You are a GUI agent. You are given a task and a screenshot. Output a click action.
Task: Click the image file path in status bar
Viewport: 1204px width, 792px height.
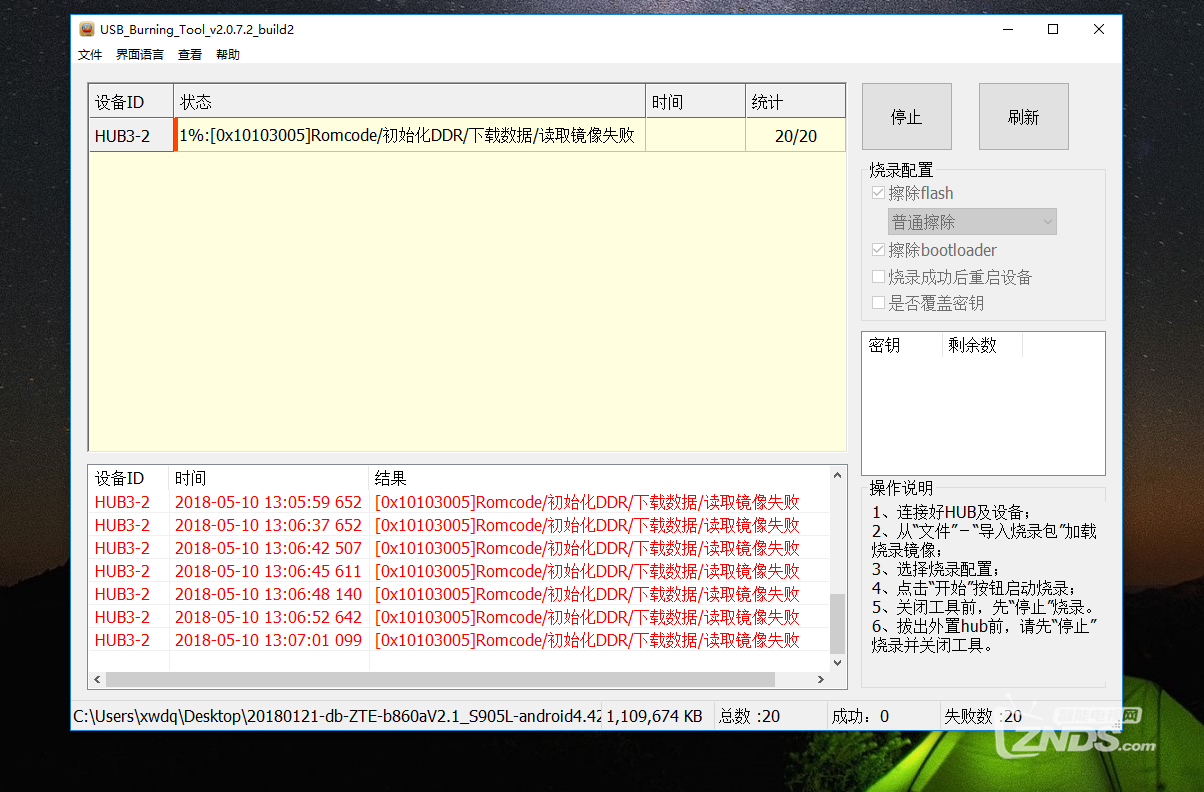pyautogui.click(x=337, y=716)
